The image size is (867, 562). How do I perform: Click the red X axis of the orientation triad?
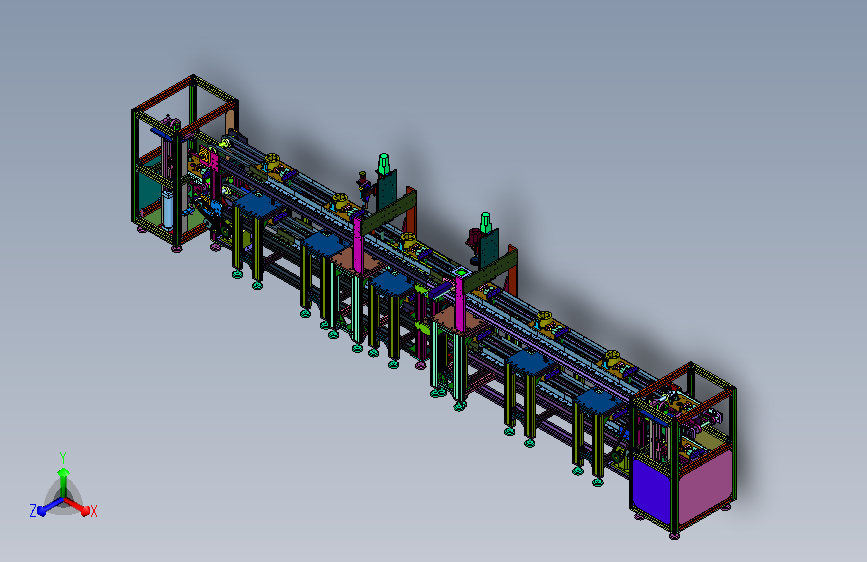(80, 508)
